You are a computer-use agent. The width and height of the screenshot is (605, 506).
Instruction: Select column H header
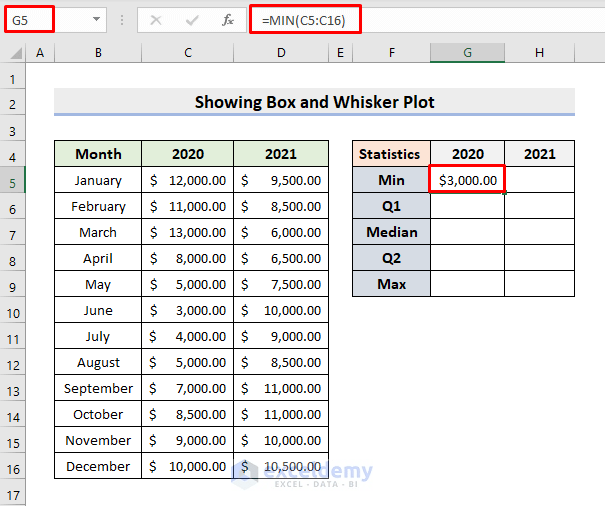pos(539,53)
